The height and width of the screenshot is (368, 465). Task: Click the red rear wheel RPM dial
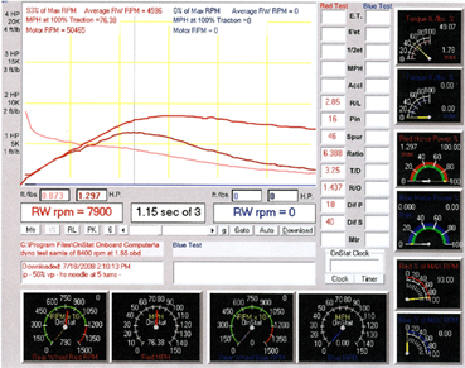pyautogui.click(x=65, y=327)
